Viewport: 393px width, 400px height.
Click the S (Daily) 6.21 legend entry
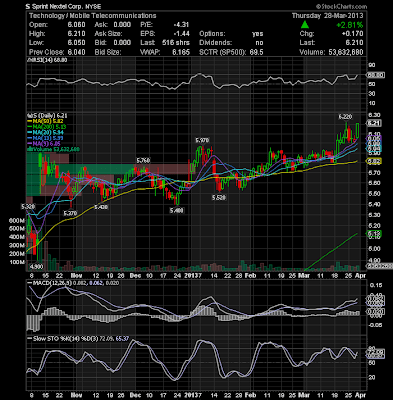click(47, 116)
